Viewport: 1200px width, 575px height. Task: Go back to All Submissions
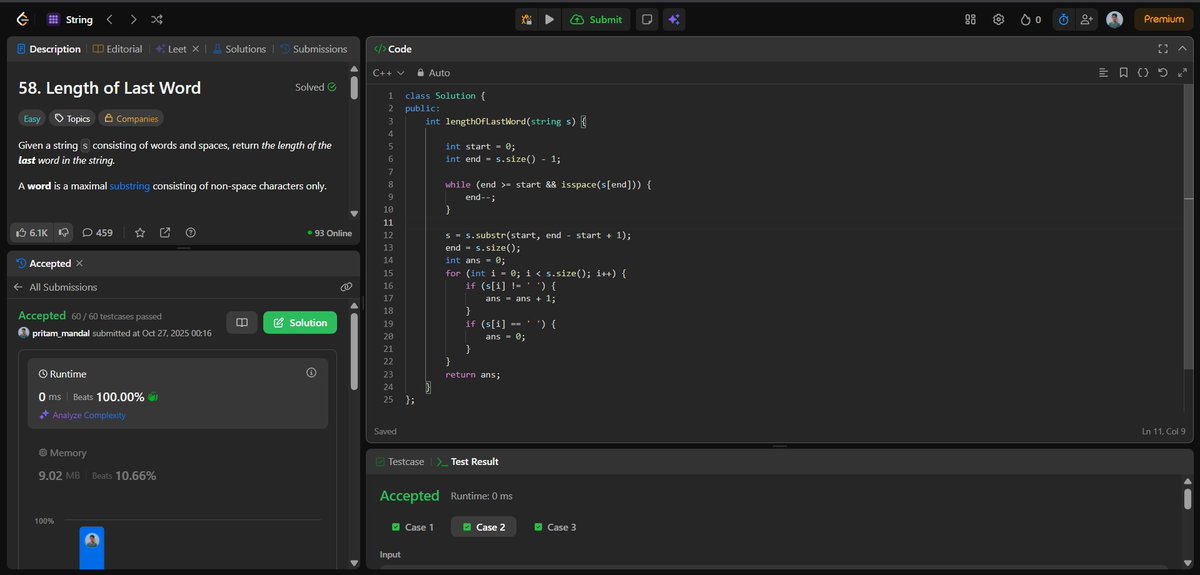click(x=55, y=287)
